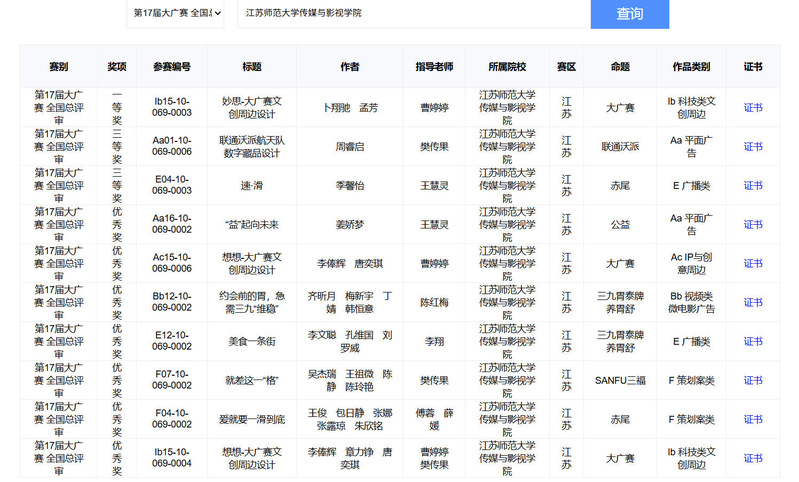Screen dimensions: 799x482
Task: Click the blue 查询 search button
Action: pyautogui.click(x=629, y=14)
